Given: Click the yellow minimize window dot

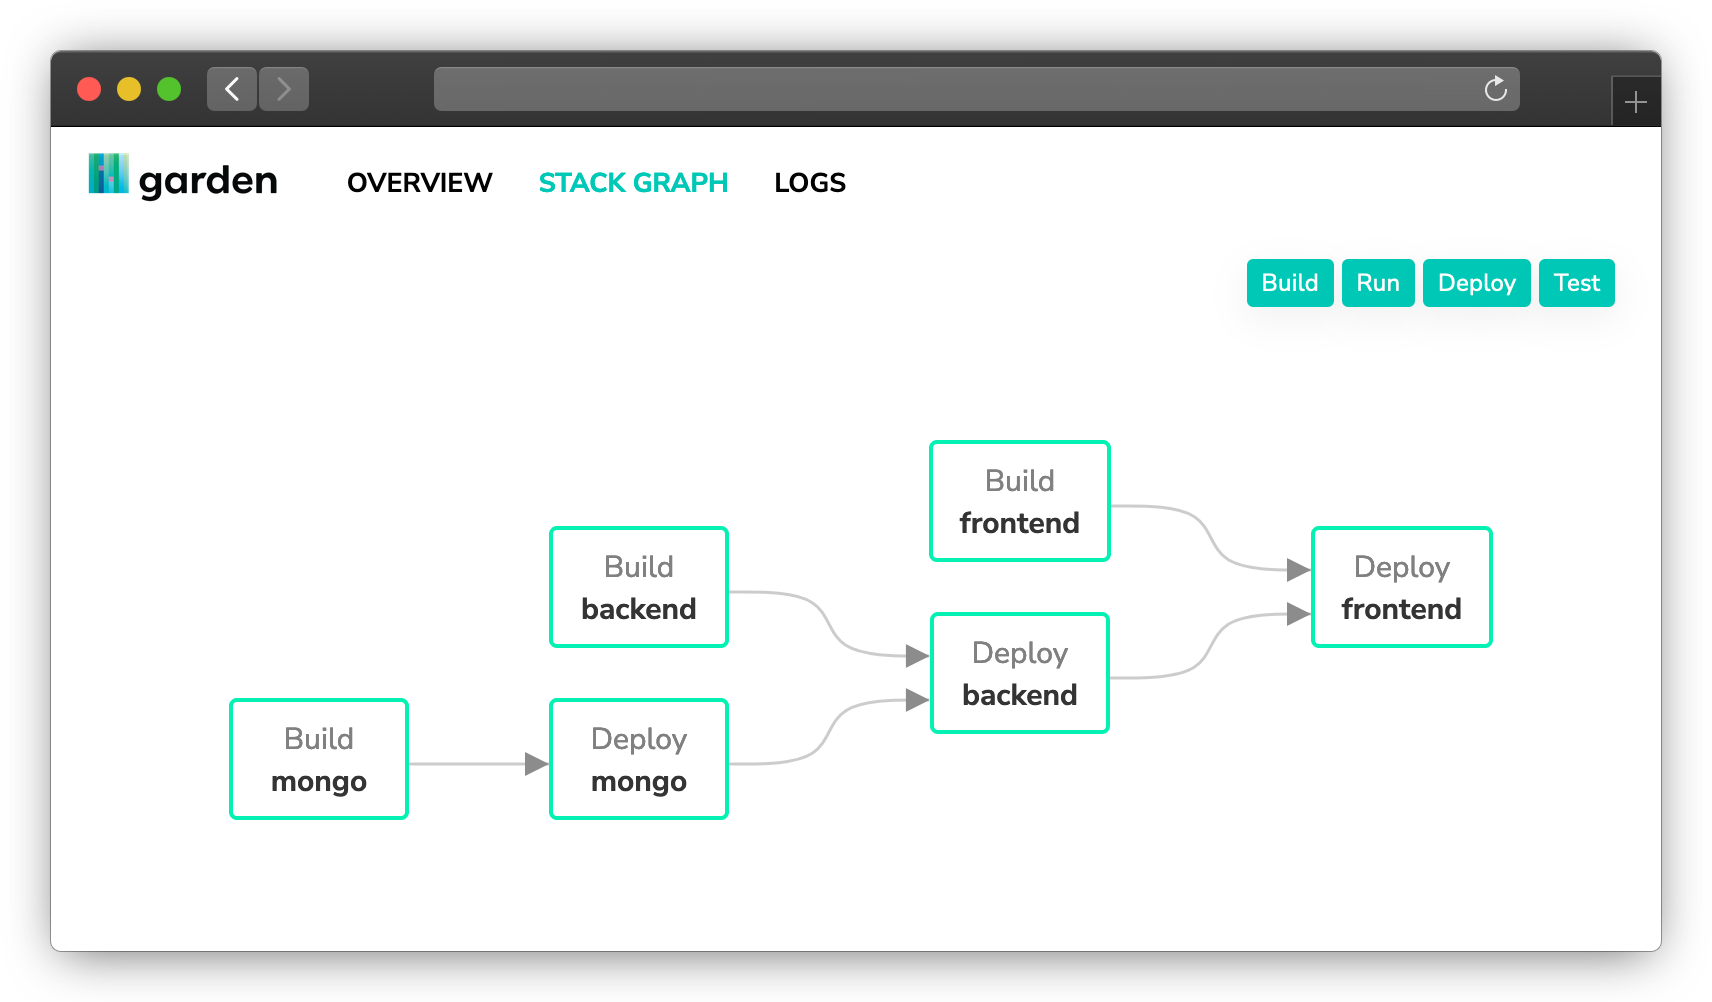Looking at the screenshot, I should [129, 89].
